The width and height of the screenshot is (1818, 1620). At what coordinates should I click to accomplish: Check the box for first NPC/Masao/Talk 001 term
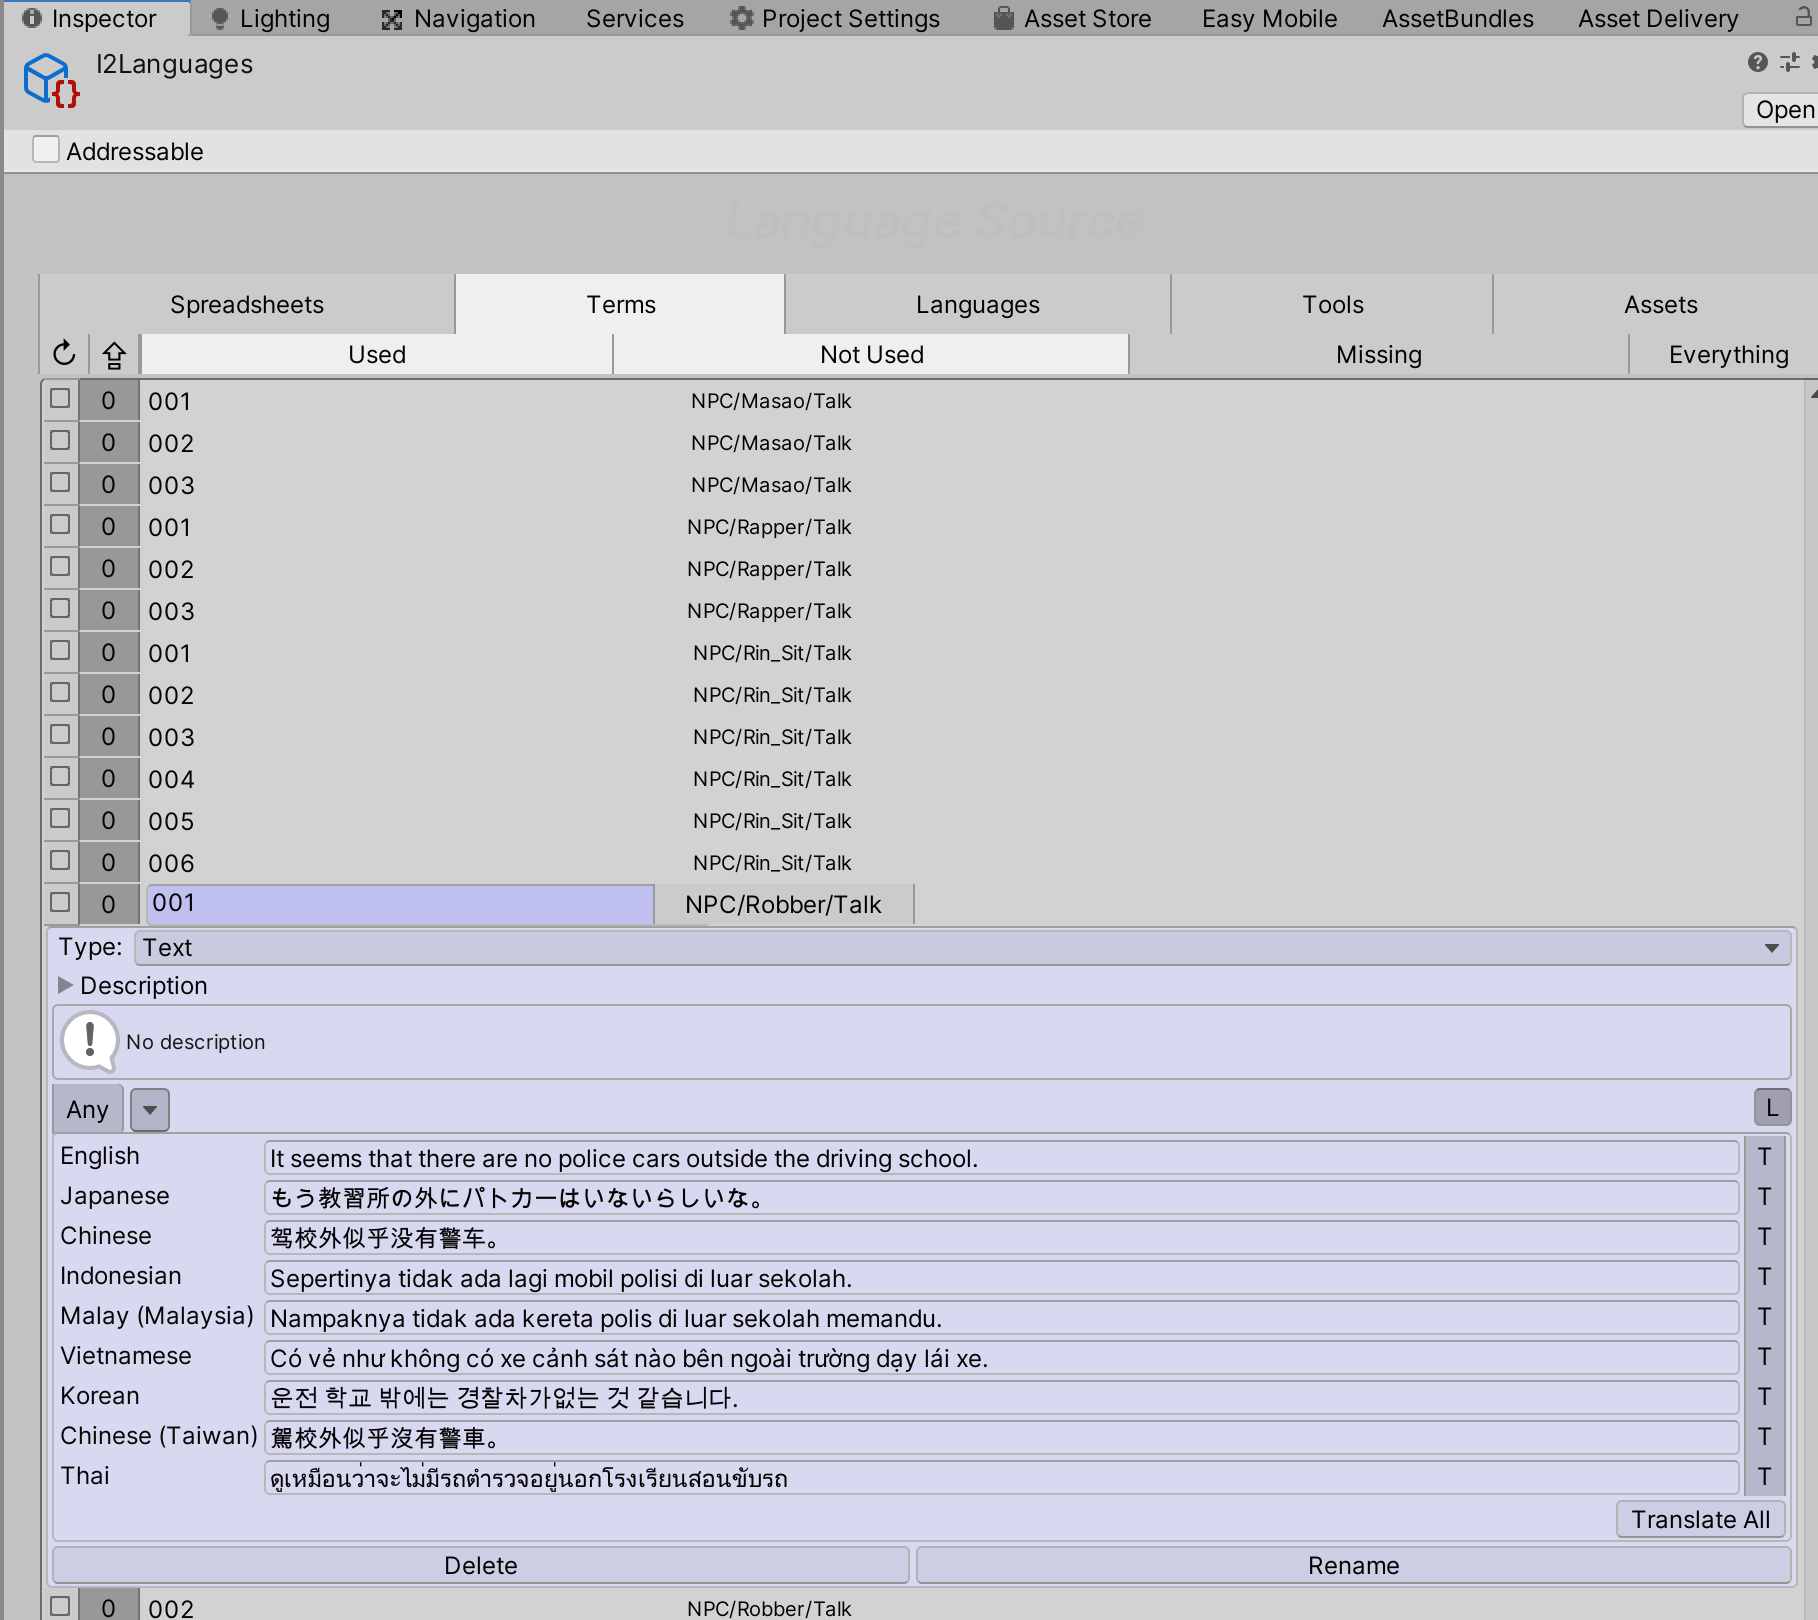click(60, 399)
